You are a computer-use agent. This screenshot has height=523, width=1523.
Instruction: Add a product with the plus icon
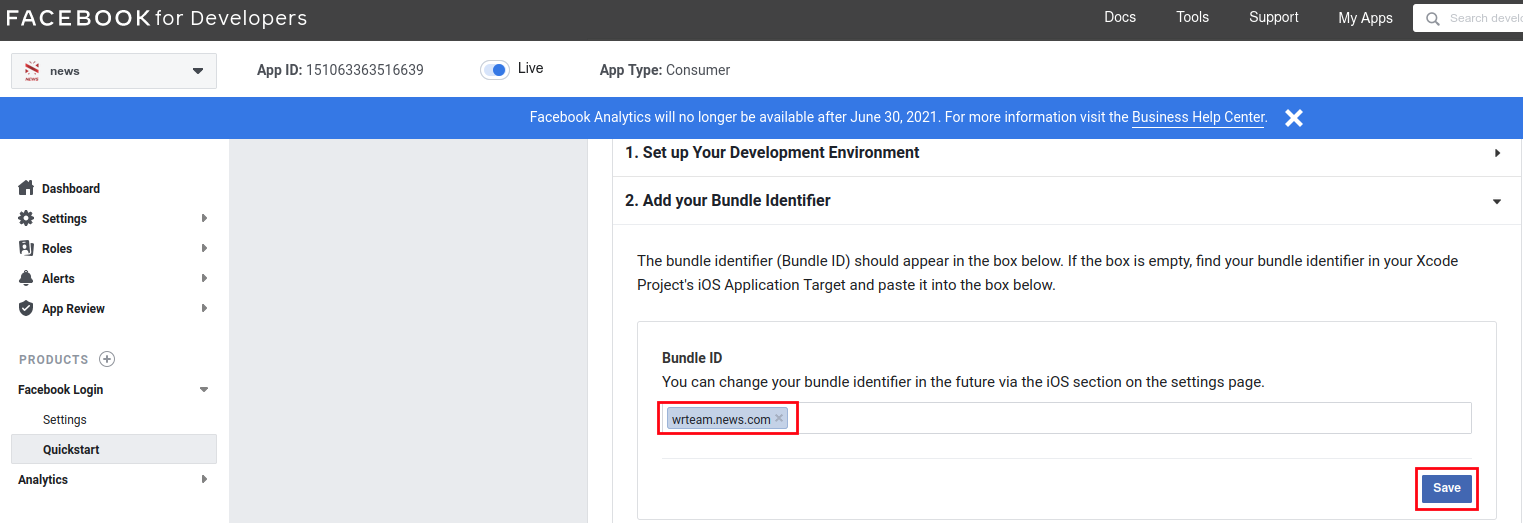click(x=107, y=359)
